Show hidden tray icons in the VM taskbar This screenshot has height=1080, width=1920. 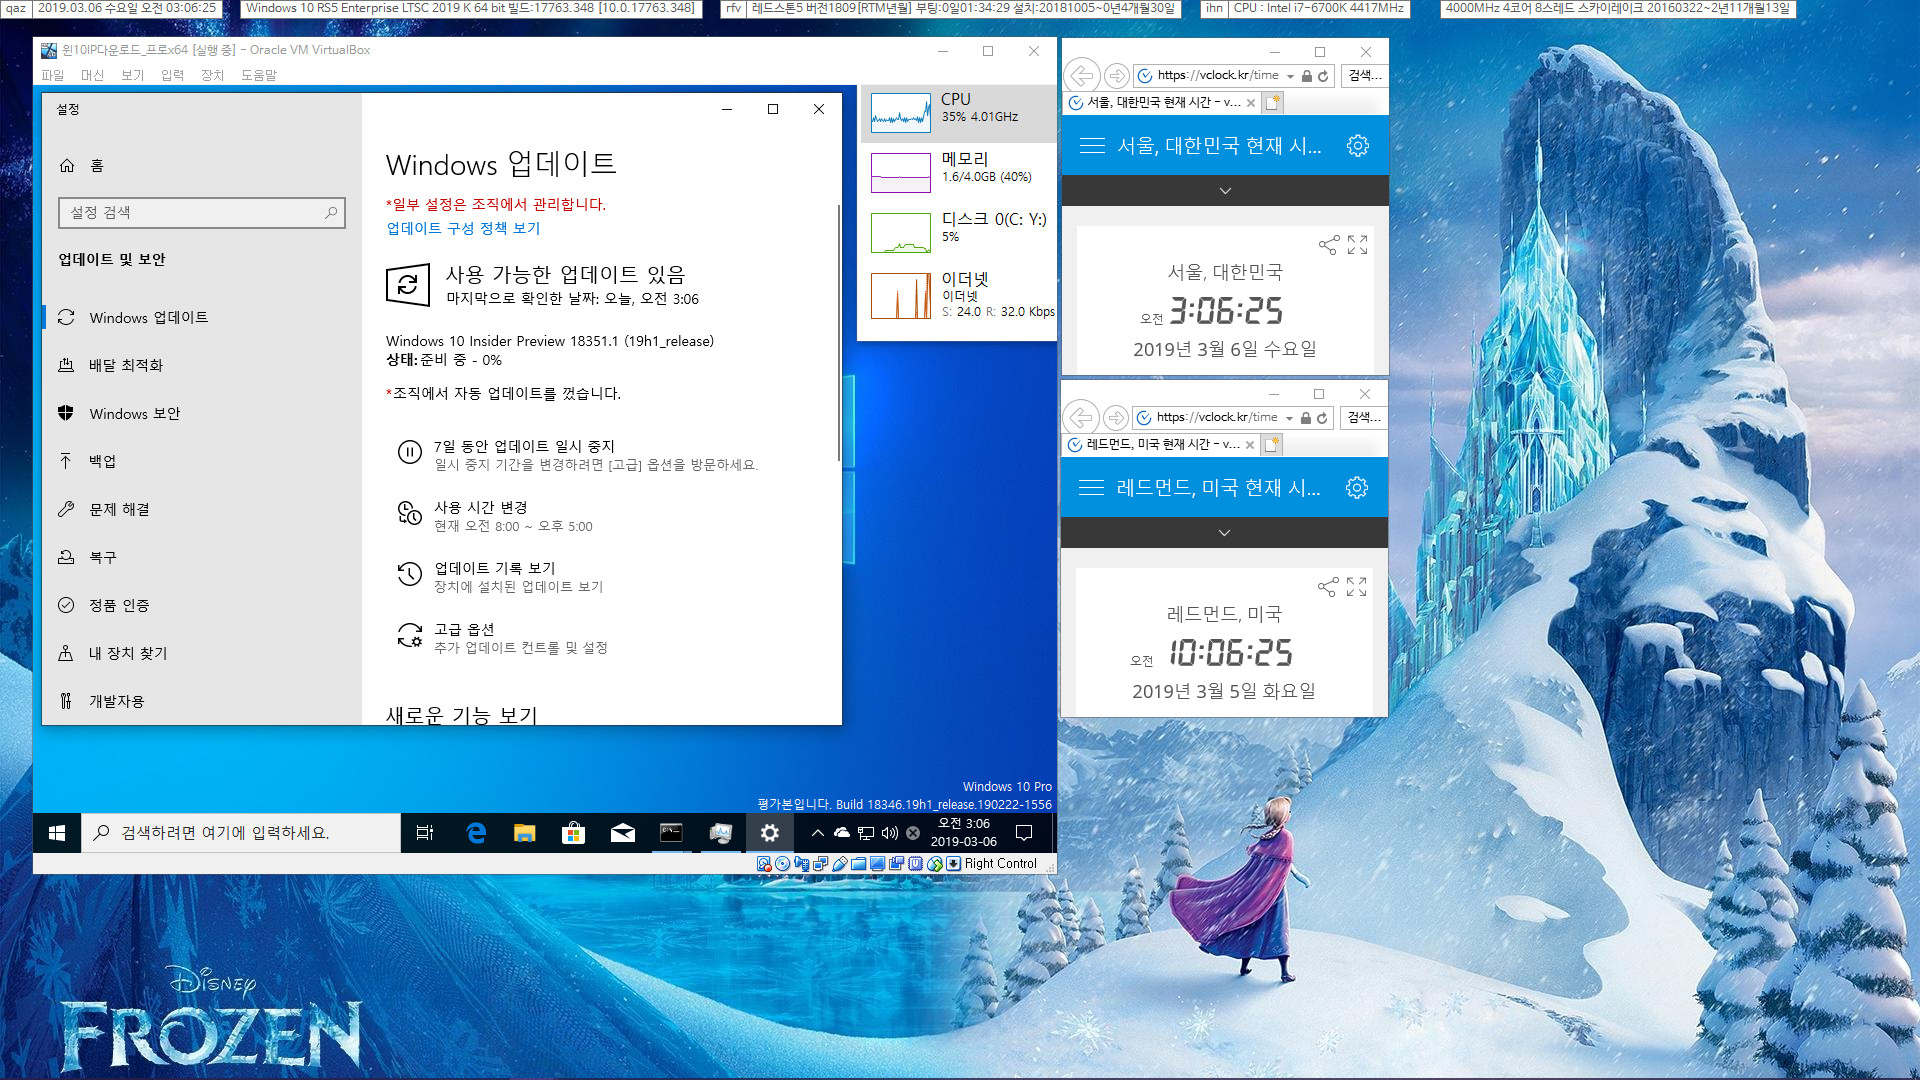click(817, 833)
